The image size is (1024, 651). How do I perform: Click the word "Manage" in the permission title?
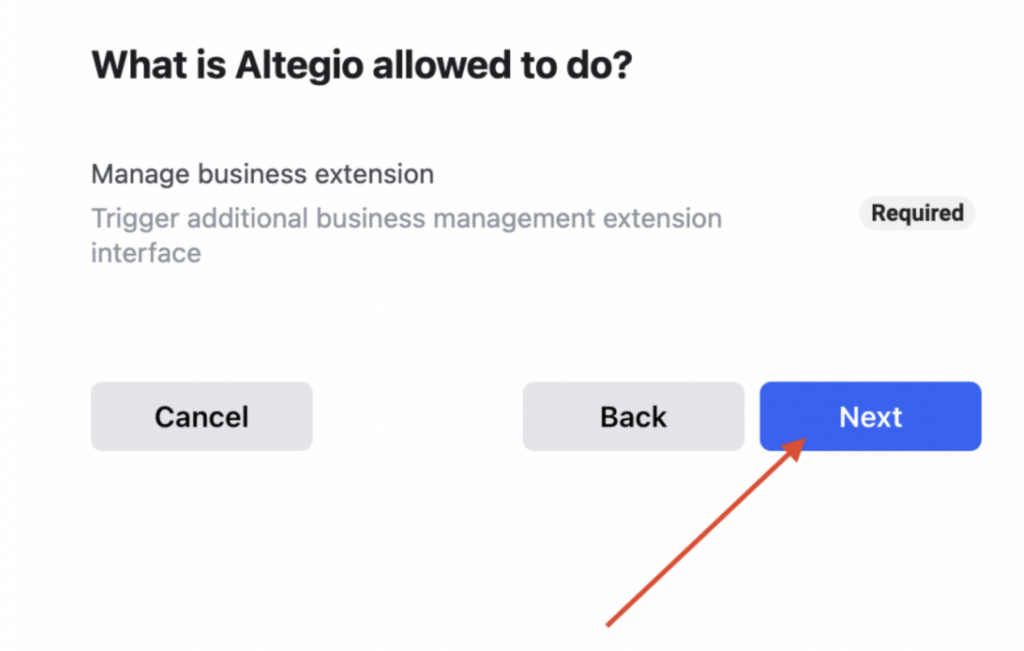140,174
